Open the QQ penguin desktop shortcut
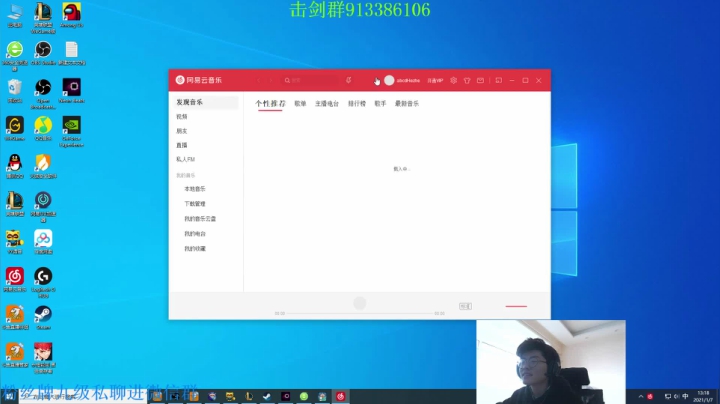720x404 pixels. coord(15,166)
